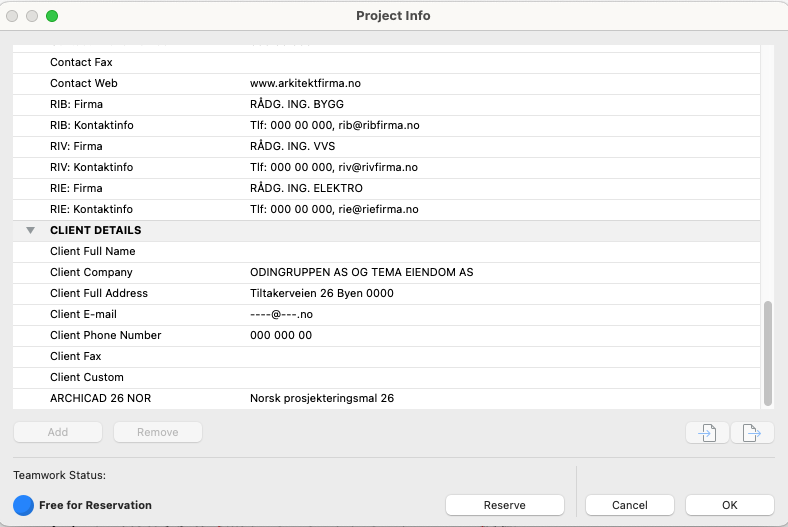Click the ARCHICAD 26 NOR row value
This screenshot has height=527, width=788.
click(x=321, y=398)
